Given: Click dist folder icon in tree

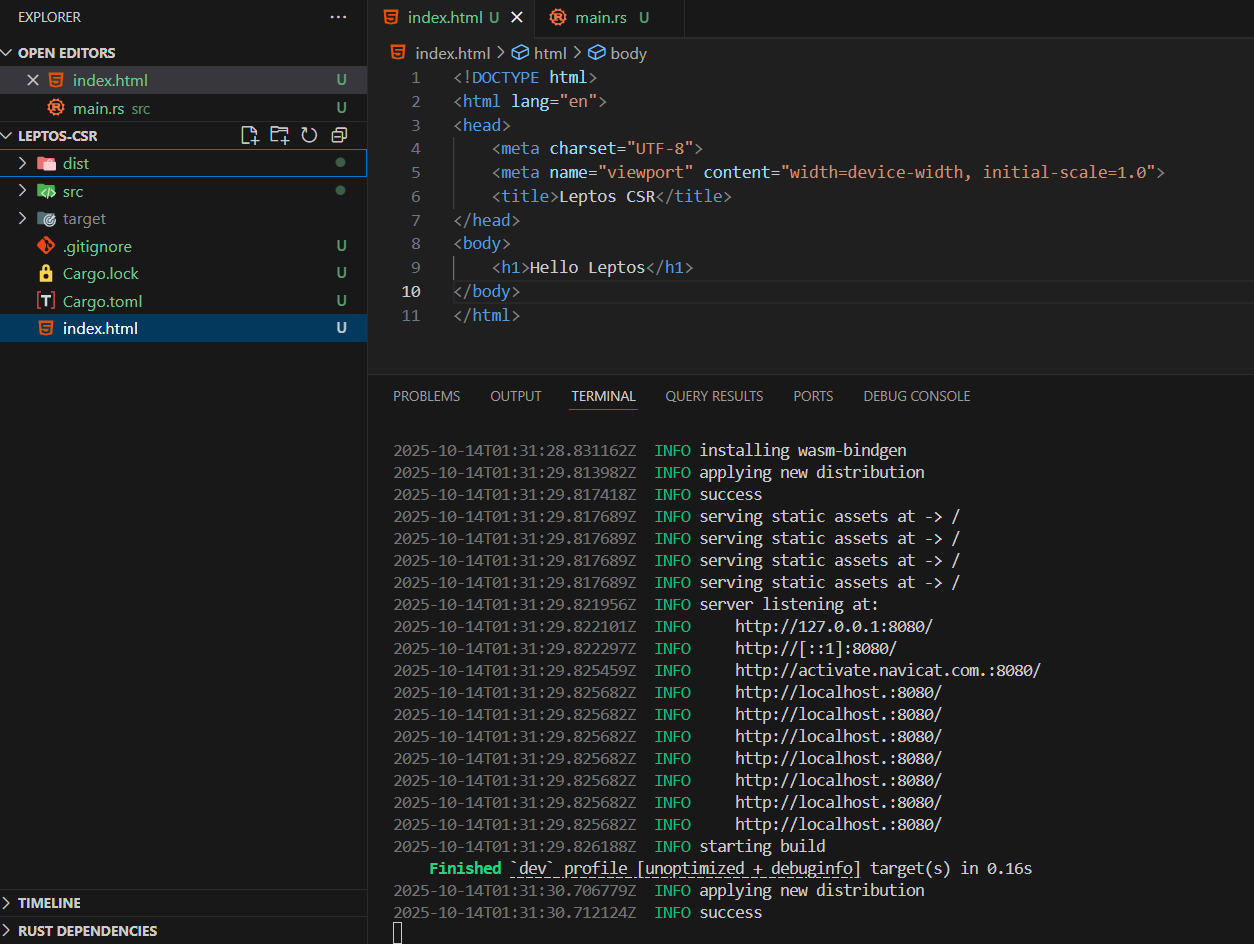Looking at the screenshot, I should [47, 163].
